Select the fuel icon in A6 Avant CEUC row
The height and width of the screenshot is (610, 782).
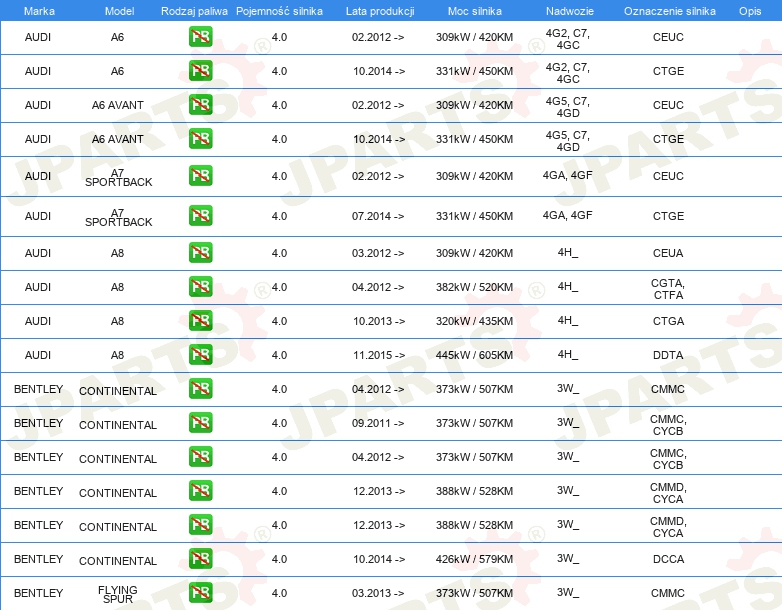pyautogui.click(x=200, y=105)
